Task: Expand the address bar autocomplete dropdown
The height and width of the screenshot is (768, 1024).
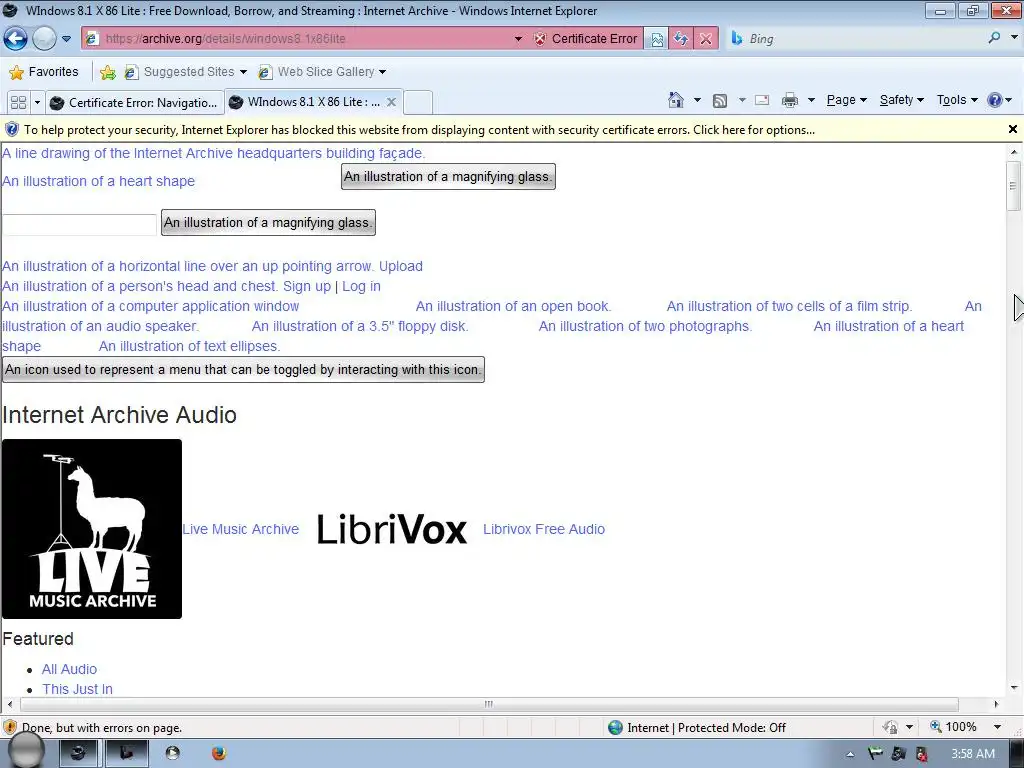Action: [x=519, y=39]
